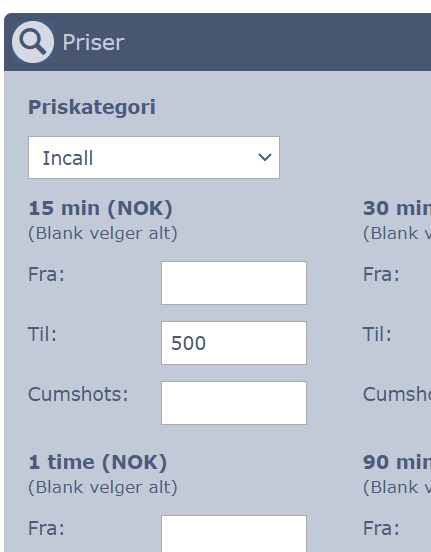The width and height of the screenshot is (431, 552).
Task: Click the Fra label in 30 min column
Action: [x=381, y=274]
